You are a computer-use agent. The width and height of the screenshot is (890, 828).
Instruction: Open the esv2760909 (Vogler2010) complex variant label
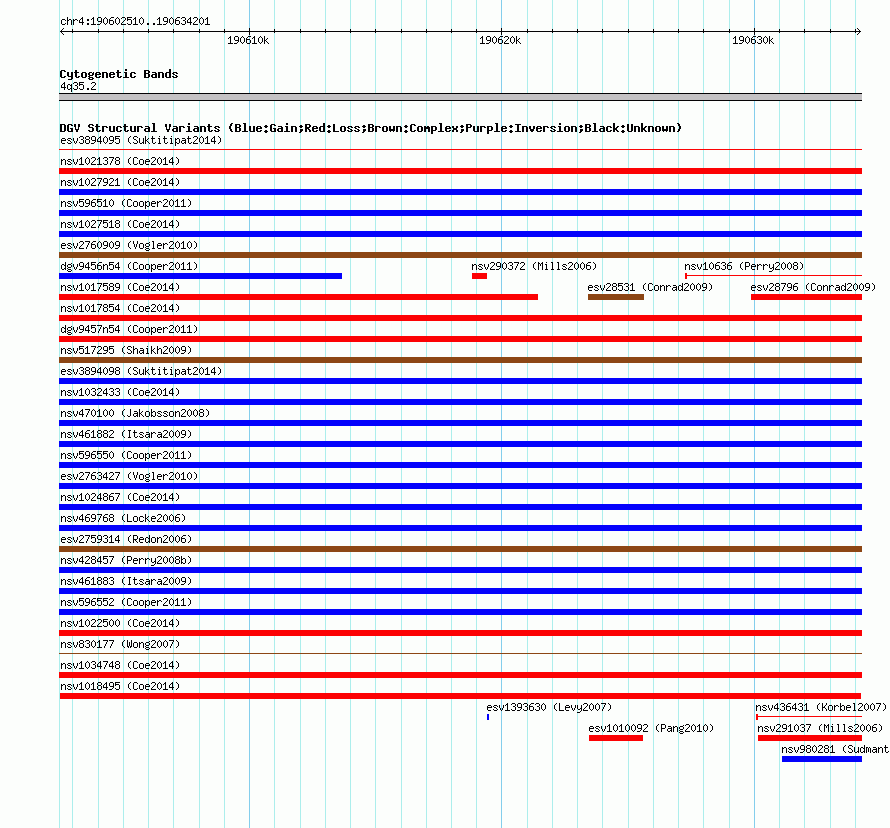(x=129, y=245)
